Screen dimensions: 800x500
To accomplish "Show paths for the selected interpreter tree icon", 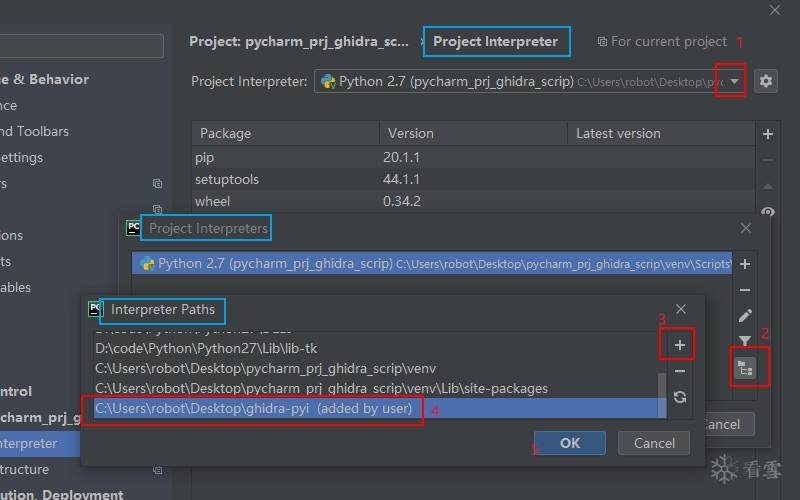I will pyautogui.click(x=745, y=368).
